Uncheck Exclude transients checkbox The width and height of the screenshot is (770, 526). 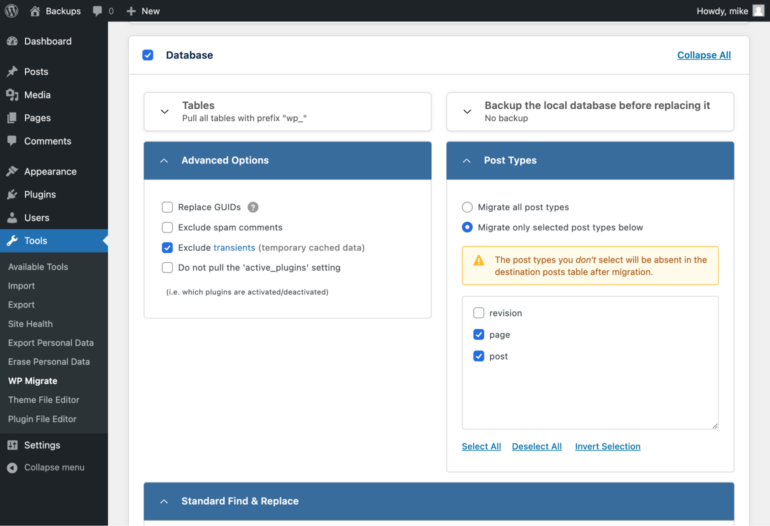click(167, 248)
